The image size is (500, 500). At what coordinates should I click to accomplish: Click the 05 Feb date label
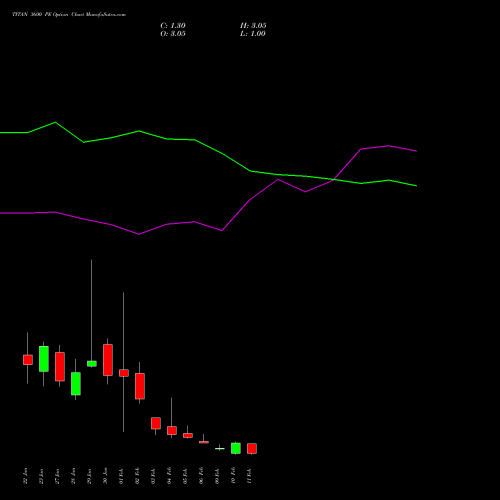tap(186, 476)
